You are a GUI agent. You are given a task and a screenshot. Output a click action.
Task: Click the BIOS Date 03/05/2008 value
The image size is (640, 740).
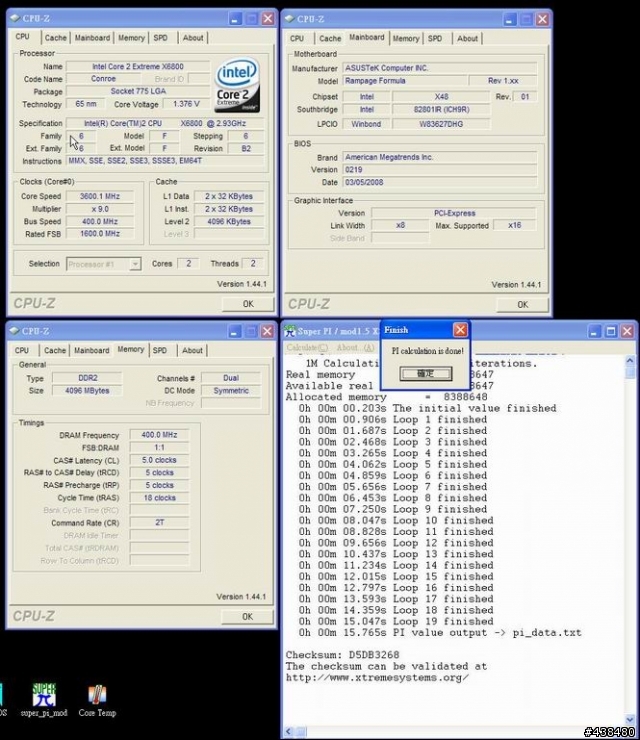click(439, 182)
